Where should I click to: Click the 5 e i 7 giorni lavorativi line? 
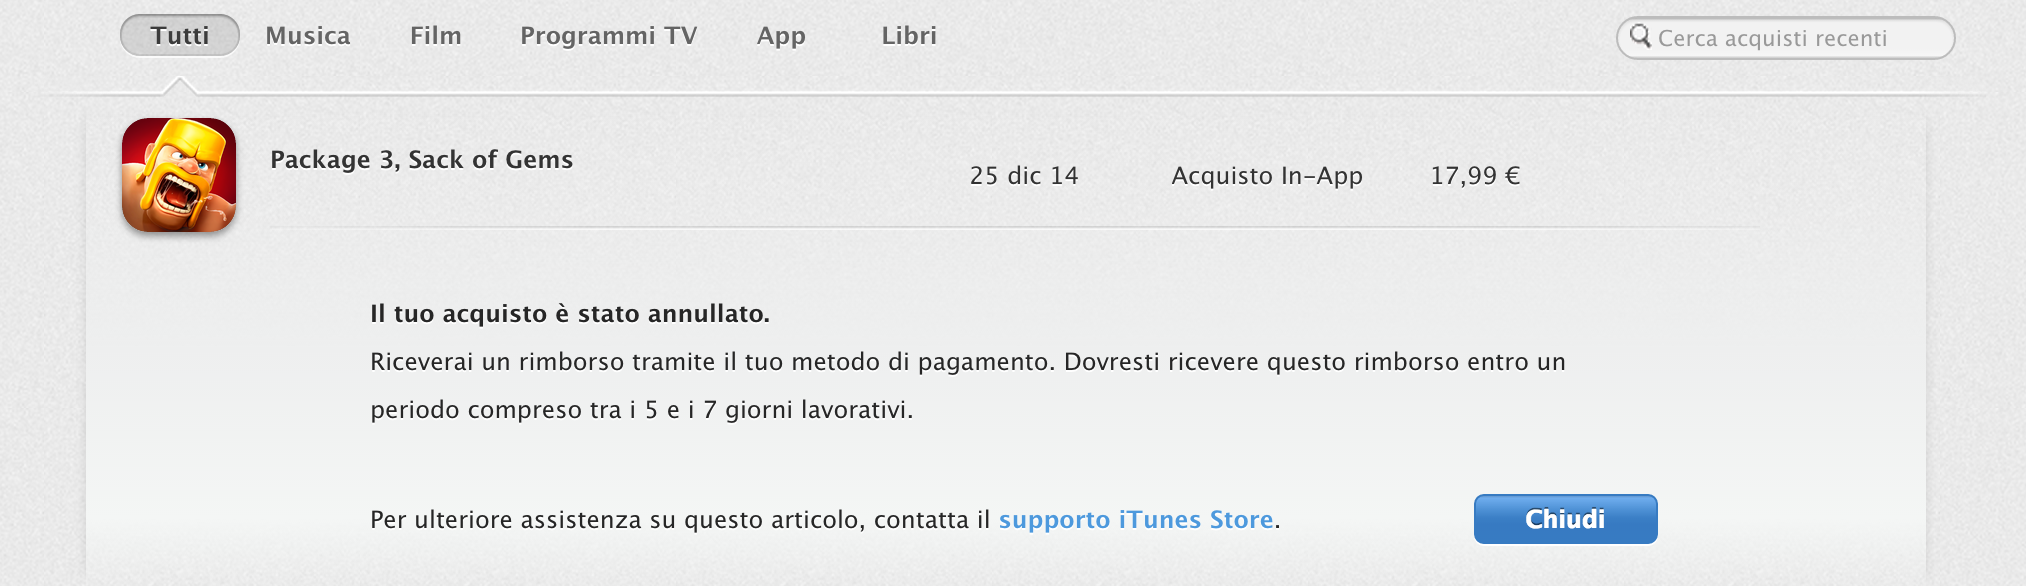[641, 410]
